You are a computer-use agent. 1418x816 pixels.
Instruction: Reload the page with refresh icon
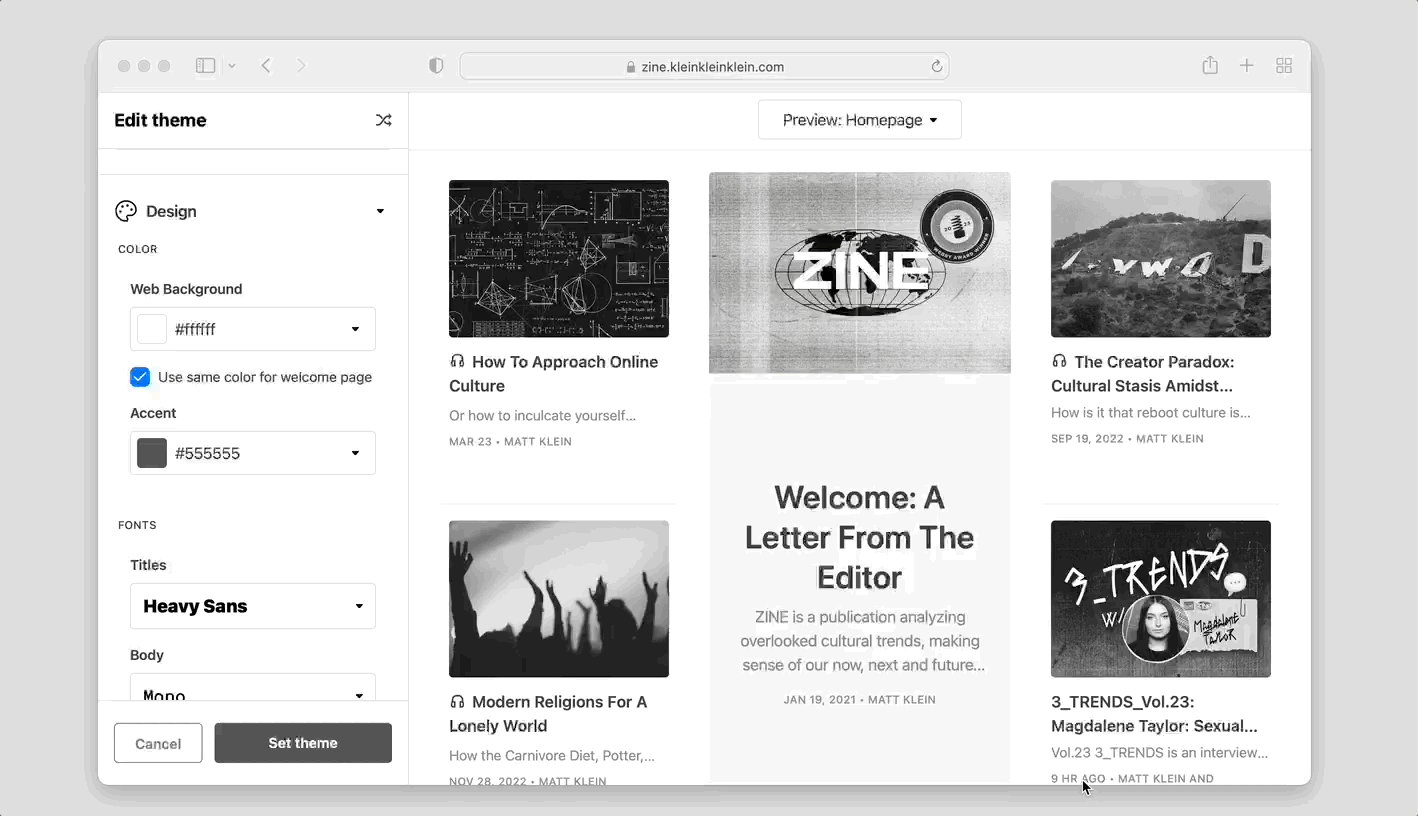(x=937, y=66)
